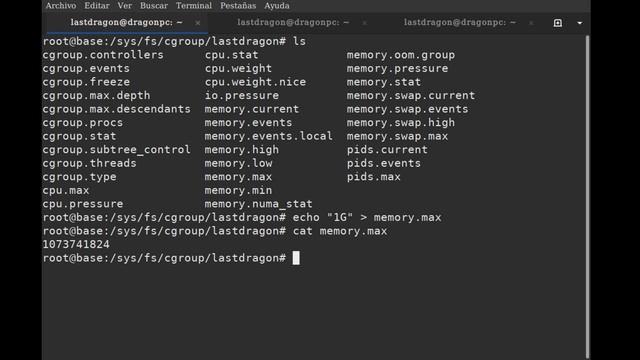Click the output value 1073741824

tap(76, 244)
